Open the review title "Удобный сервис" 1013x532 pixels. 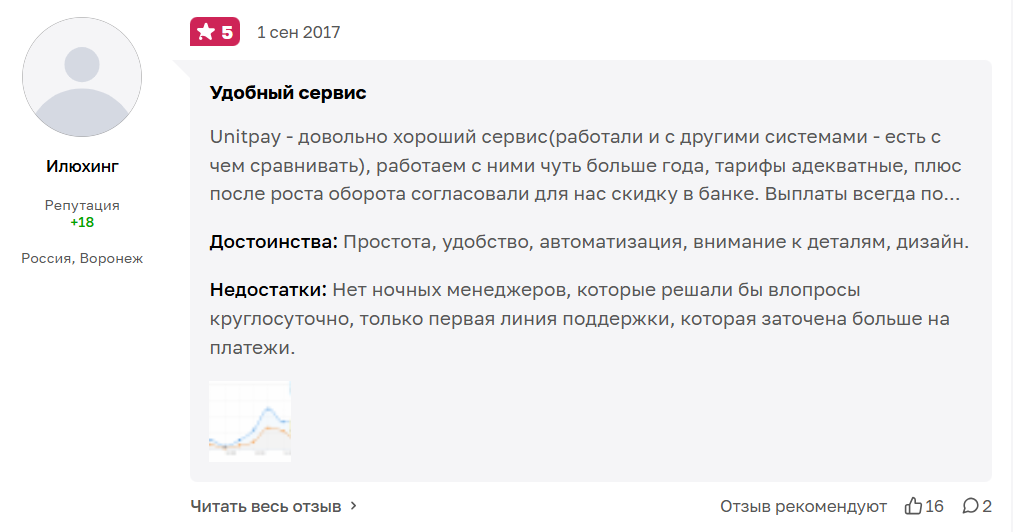point(288,93)
